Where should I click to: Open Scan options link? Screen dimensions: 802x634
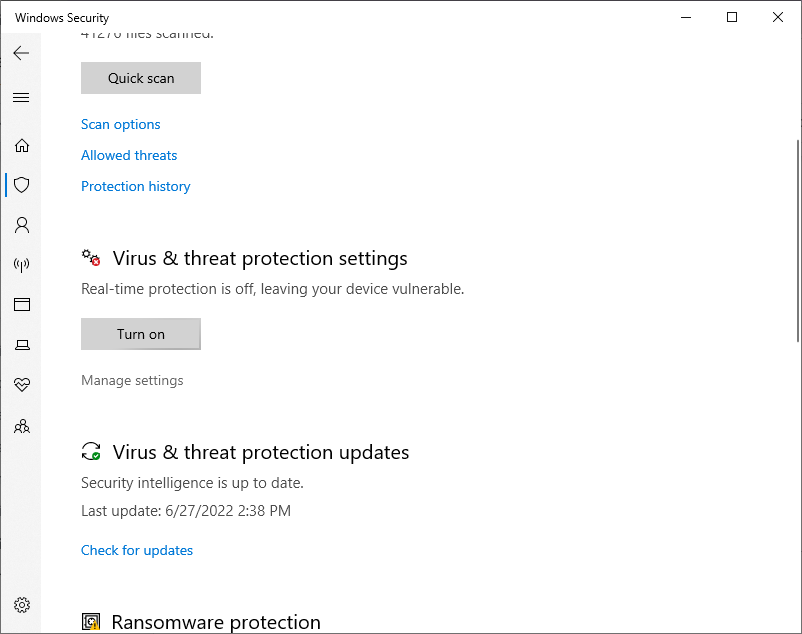click(121, 124)
